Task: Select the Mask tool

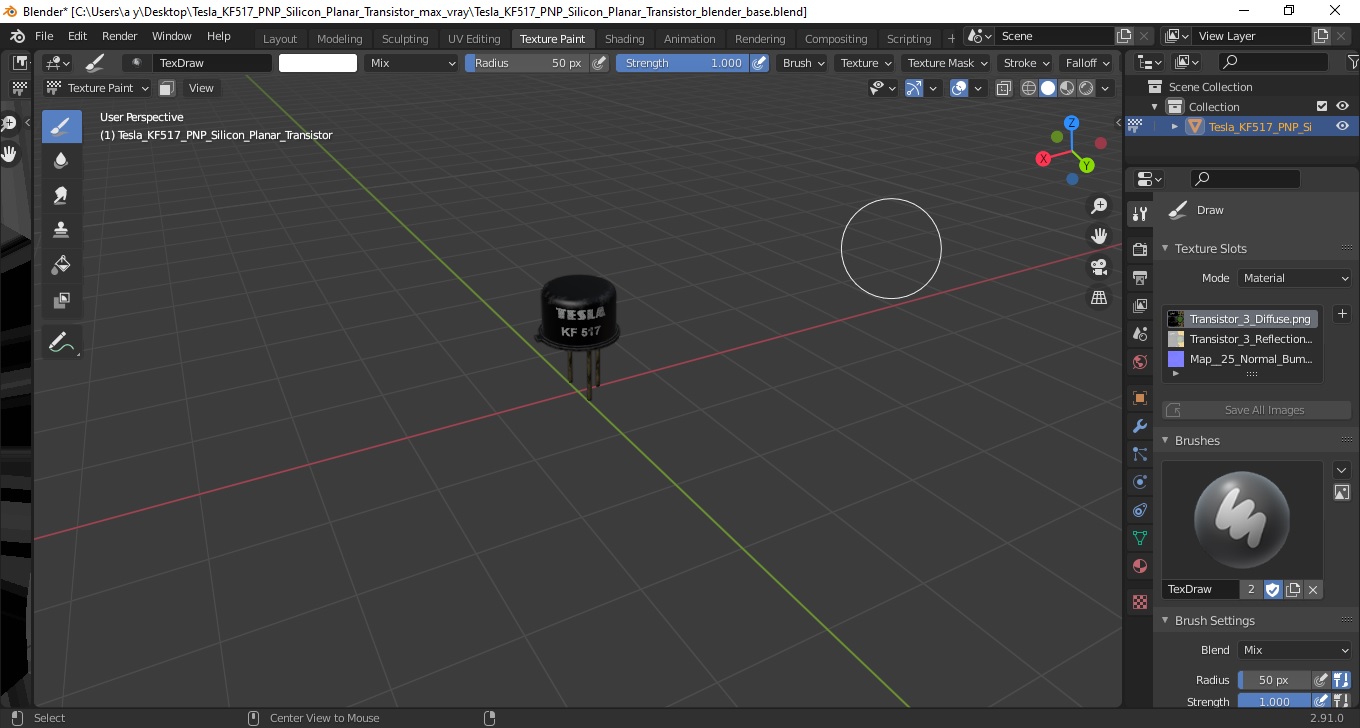Action: pos(61,300)
